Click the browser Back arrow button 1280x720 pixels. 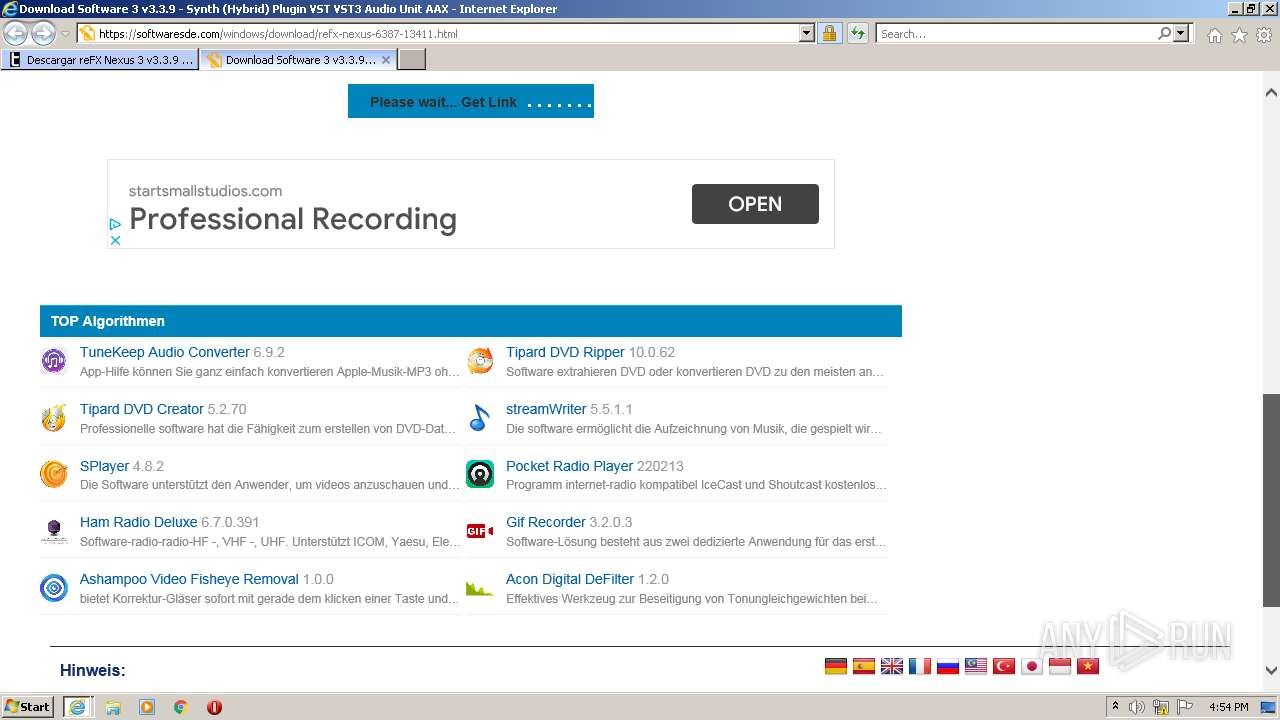pyautogui.click(x=15, y=33)
